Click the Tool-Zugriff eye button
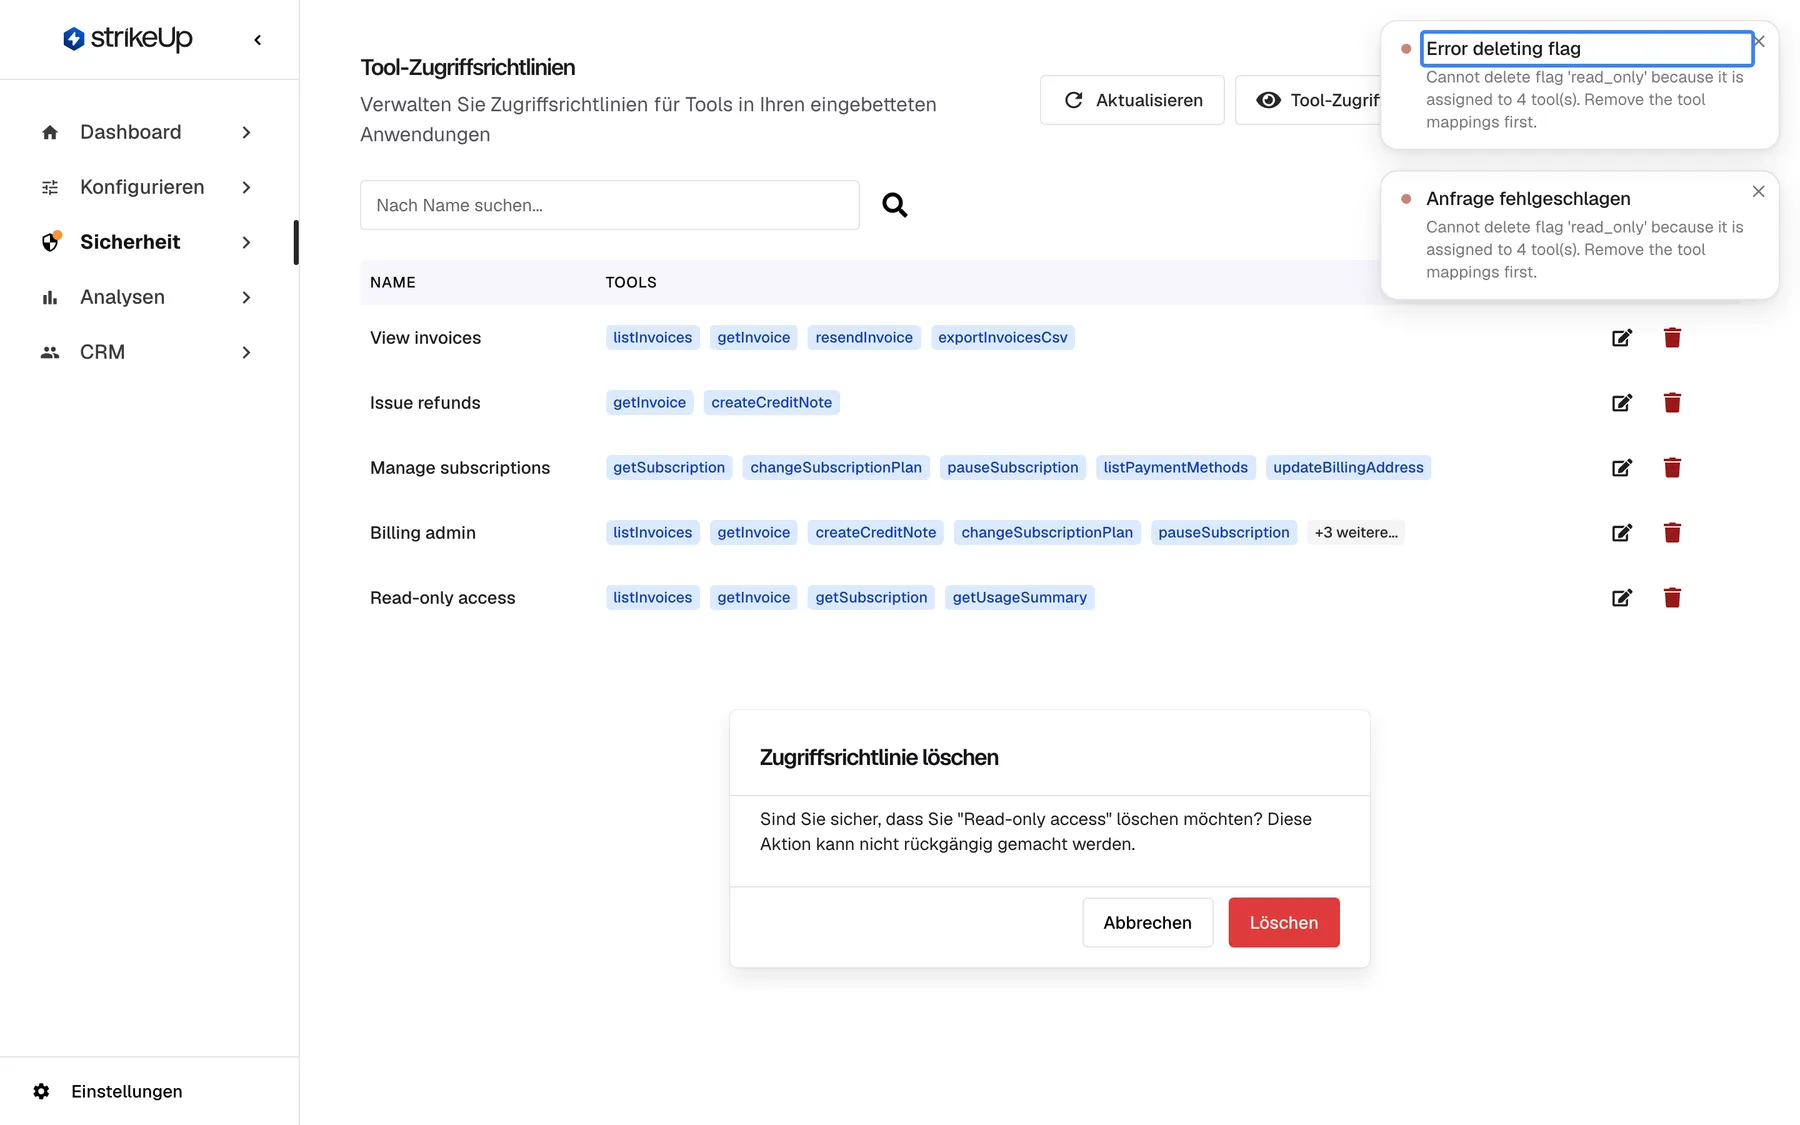Viewport: 1800px width, 1125px height. pyautogui.click(x=1308, y=100)
